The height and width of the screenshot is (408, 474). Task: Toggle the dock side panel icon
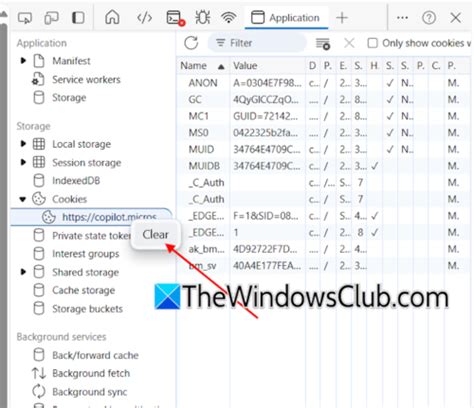pos(78,18)
